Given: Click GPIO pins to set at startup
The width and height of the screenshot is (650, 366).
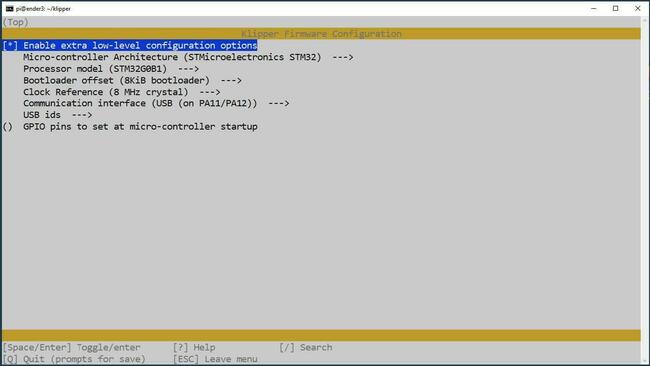Looking at the screenshot, I should tap(140, 127).
